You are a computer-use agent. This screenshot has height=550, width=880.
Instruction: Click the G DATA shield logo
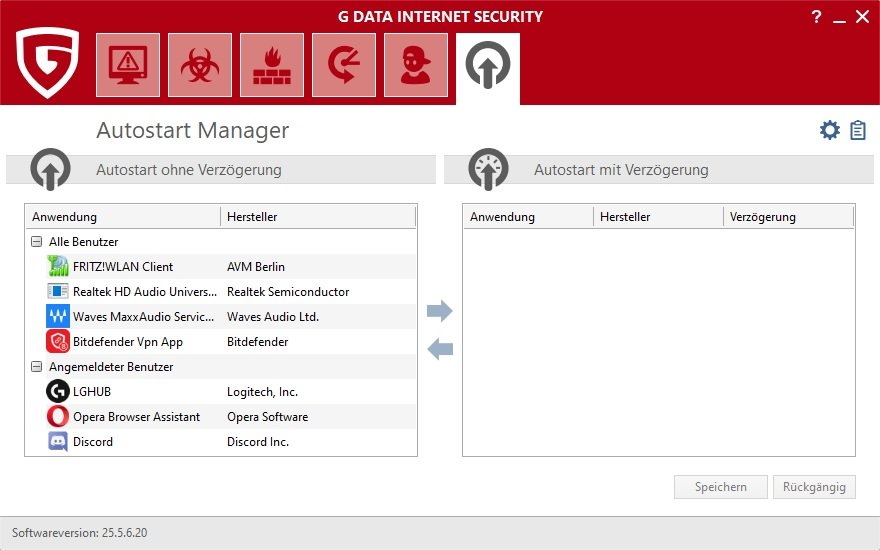pyautogui.click(x=47, y=63)
